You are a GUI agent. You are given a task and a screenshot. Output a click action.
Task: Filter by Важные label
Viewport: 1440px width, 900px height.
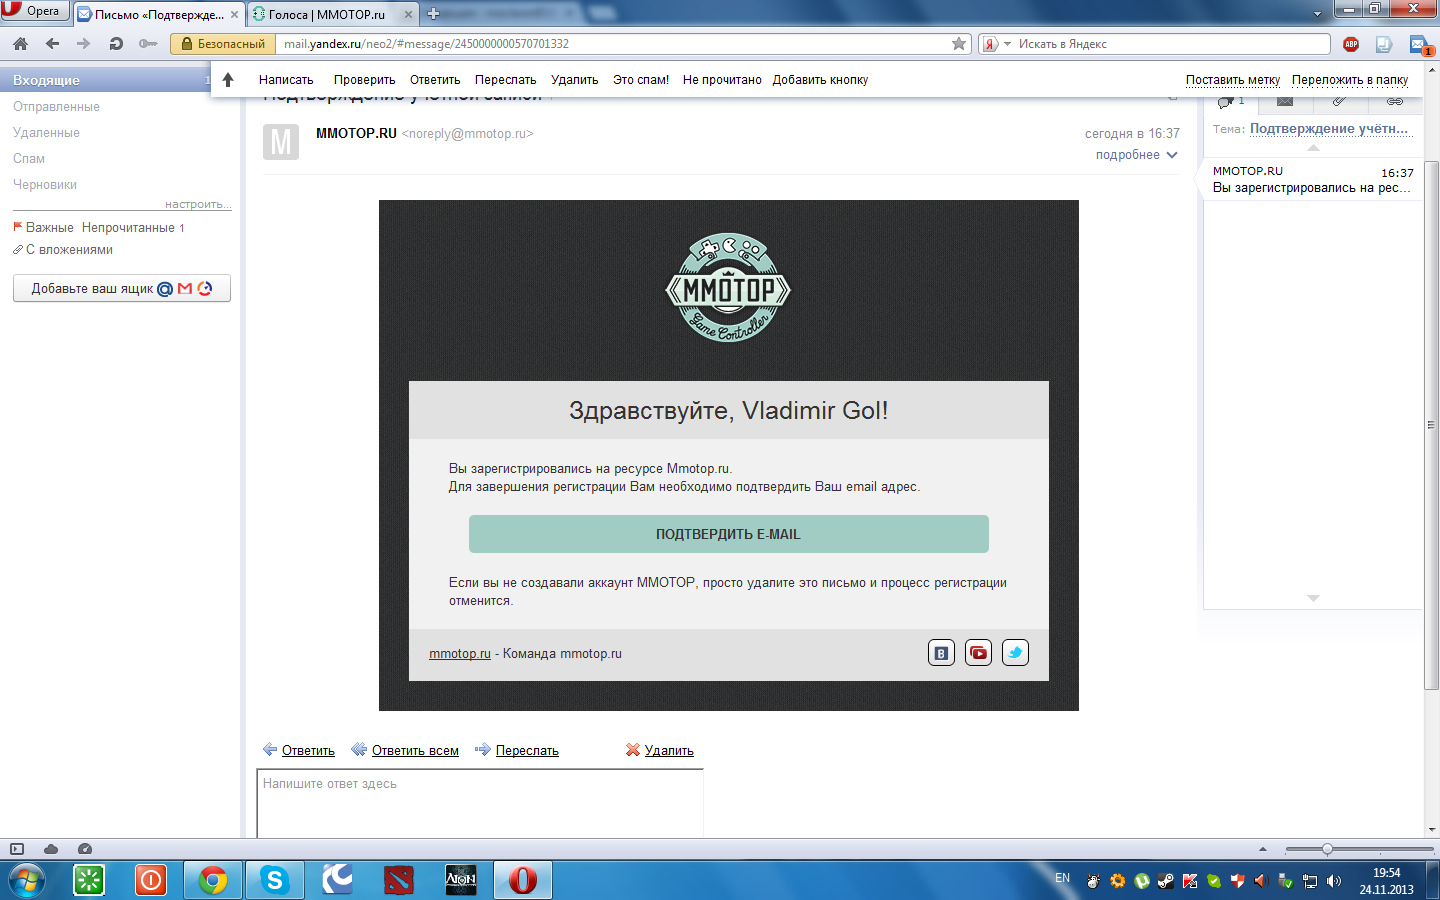49,228
